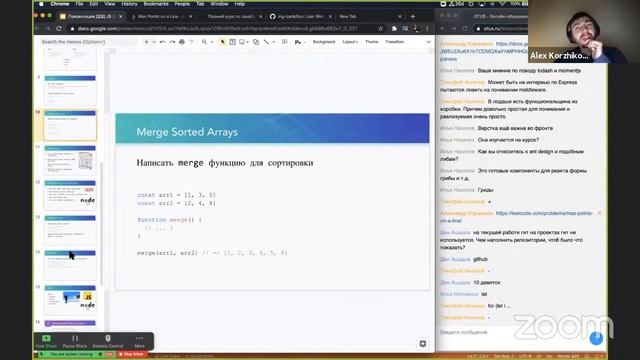
Task: Reload the page in Chrome
Action: [59, 29]
